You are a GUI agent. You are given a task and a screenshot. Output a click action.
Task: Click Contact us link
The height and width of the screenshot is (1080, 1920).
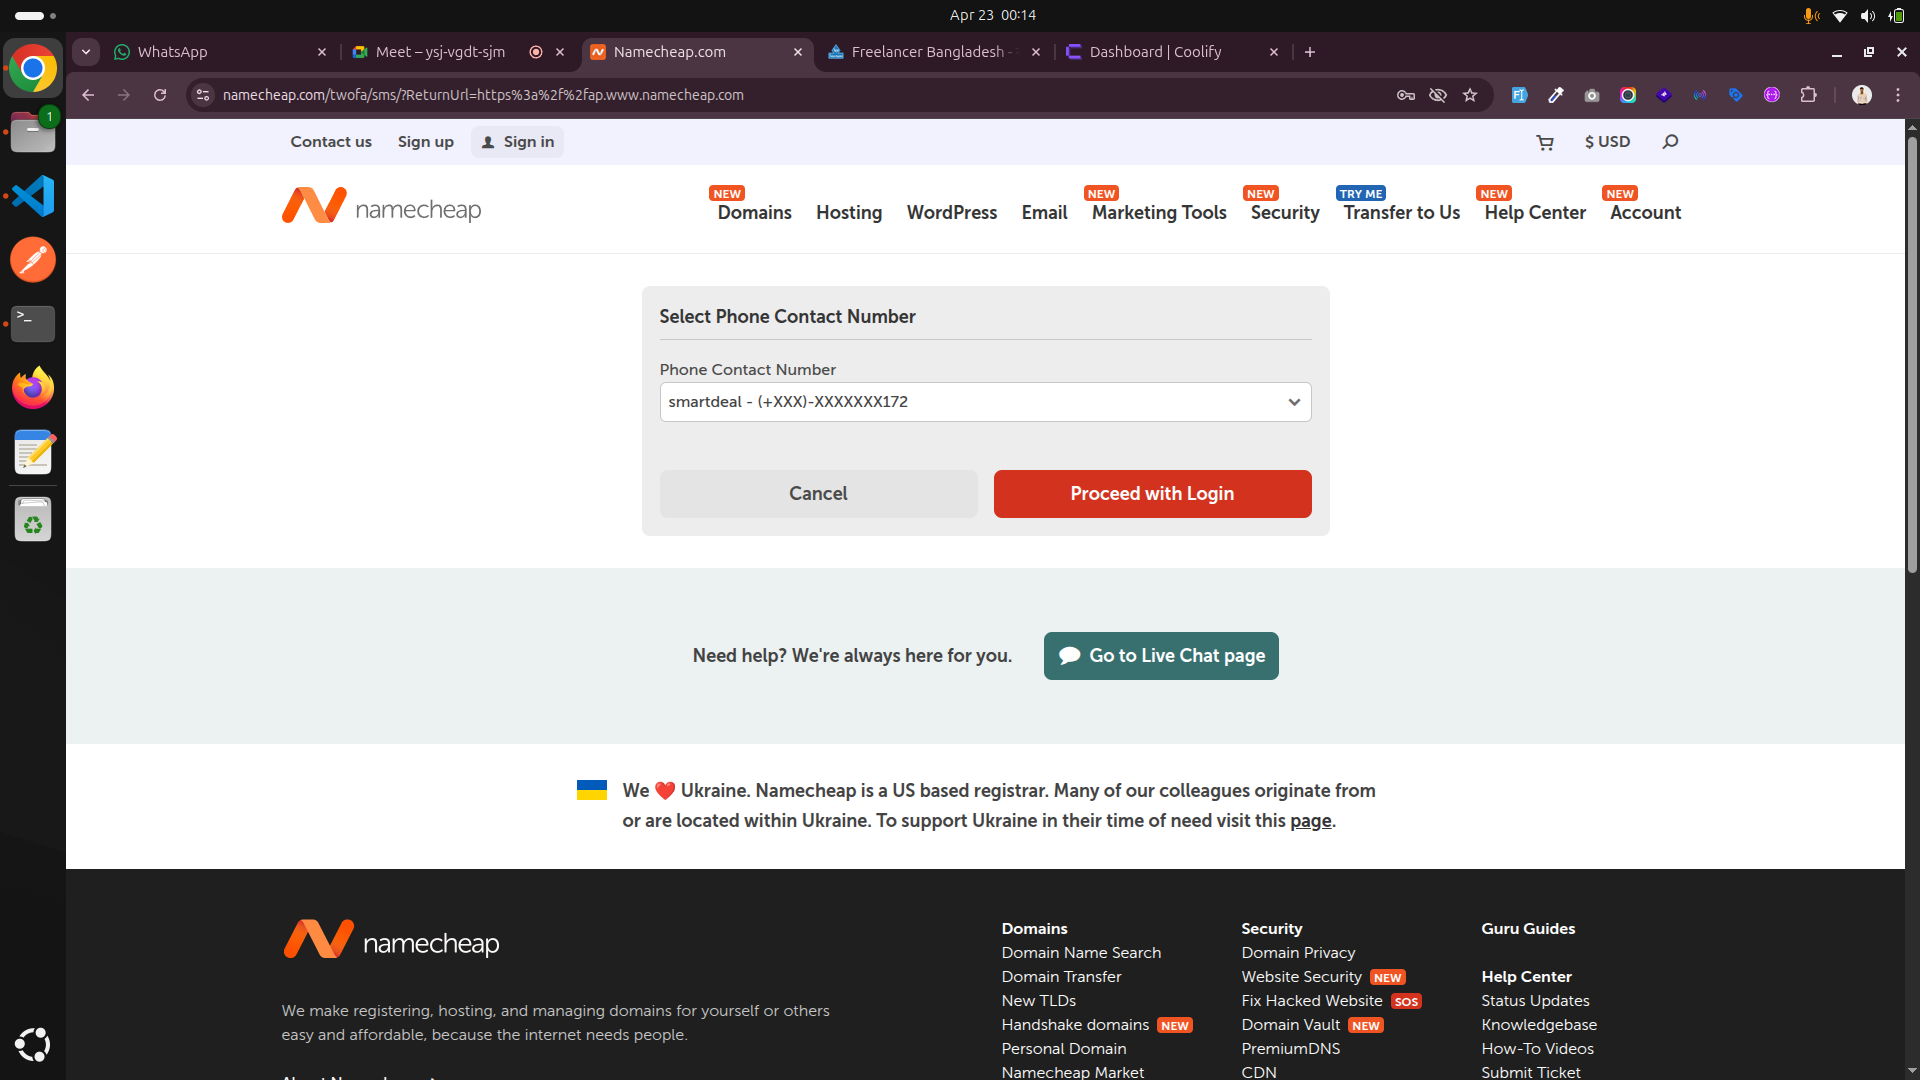[x=331, y=142]
